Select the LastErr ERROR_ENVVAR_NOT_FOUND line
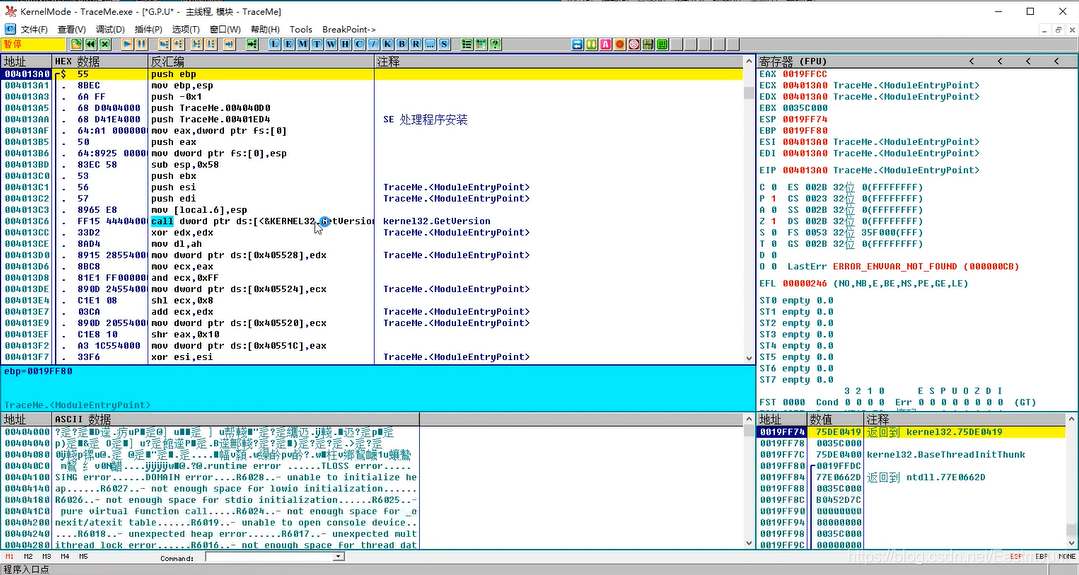Image resolution: width=1079 pixels, height=575 pixels. pyautogui.click(x=903, y=267)
